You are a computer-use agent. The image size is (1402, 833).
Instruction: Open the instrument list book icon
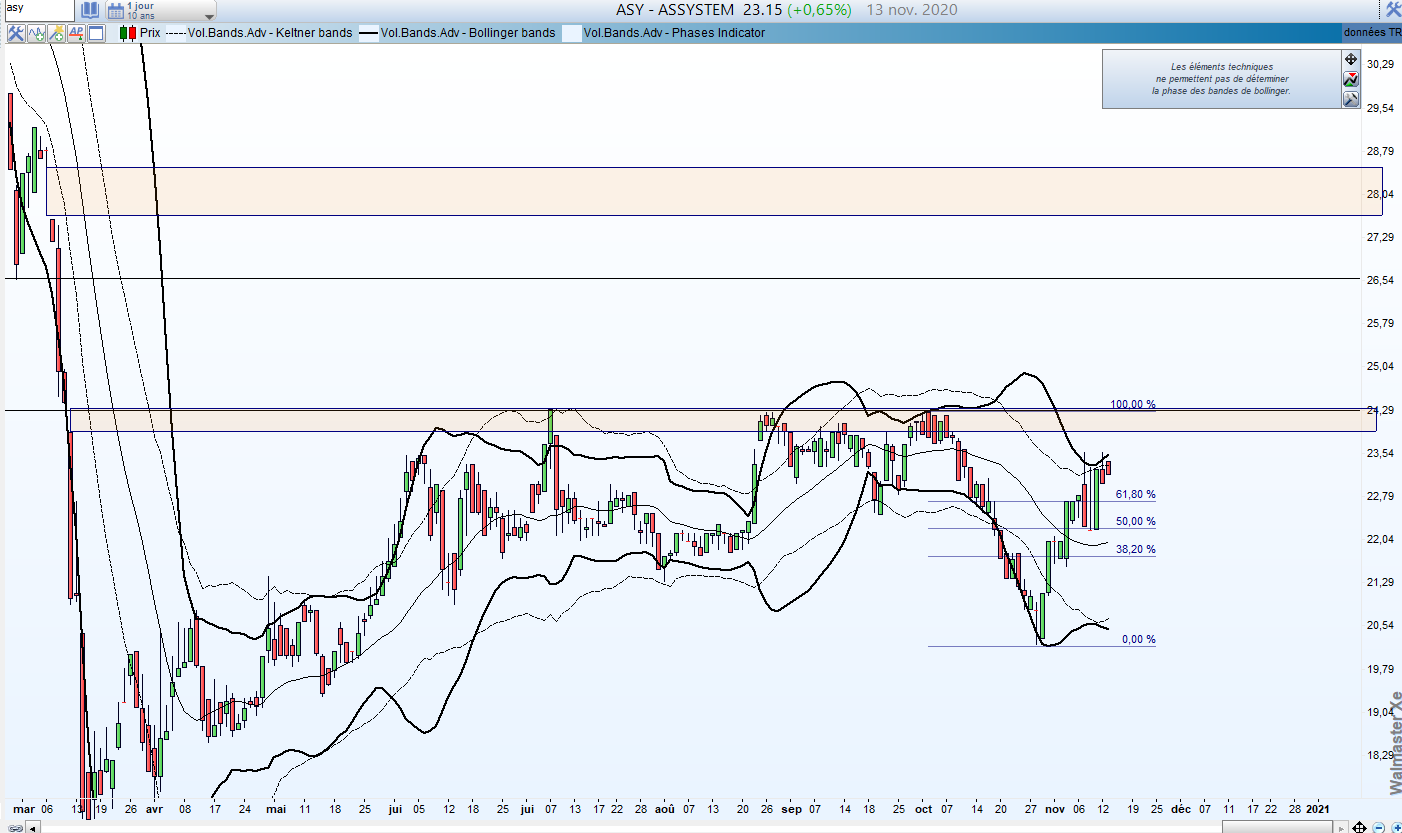click(90, 10)
